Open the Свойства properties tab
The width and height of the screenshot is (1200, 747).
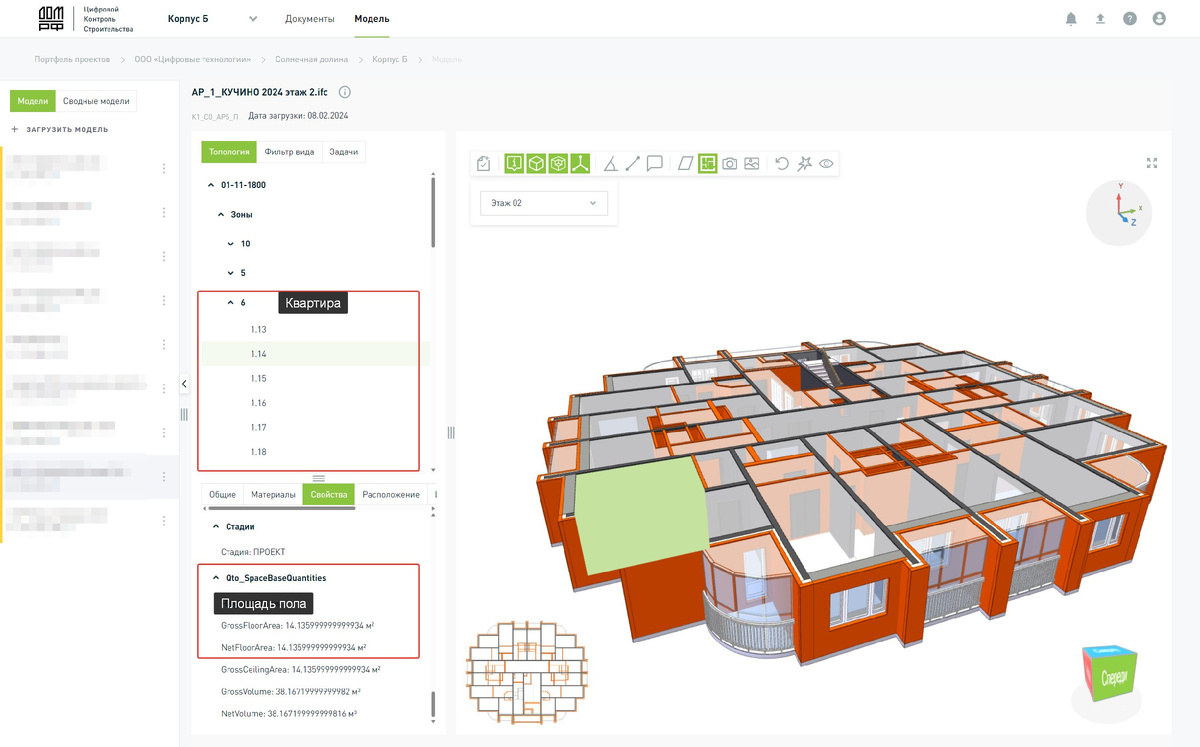pos(329,495)
